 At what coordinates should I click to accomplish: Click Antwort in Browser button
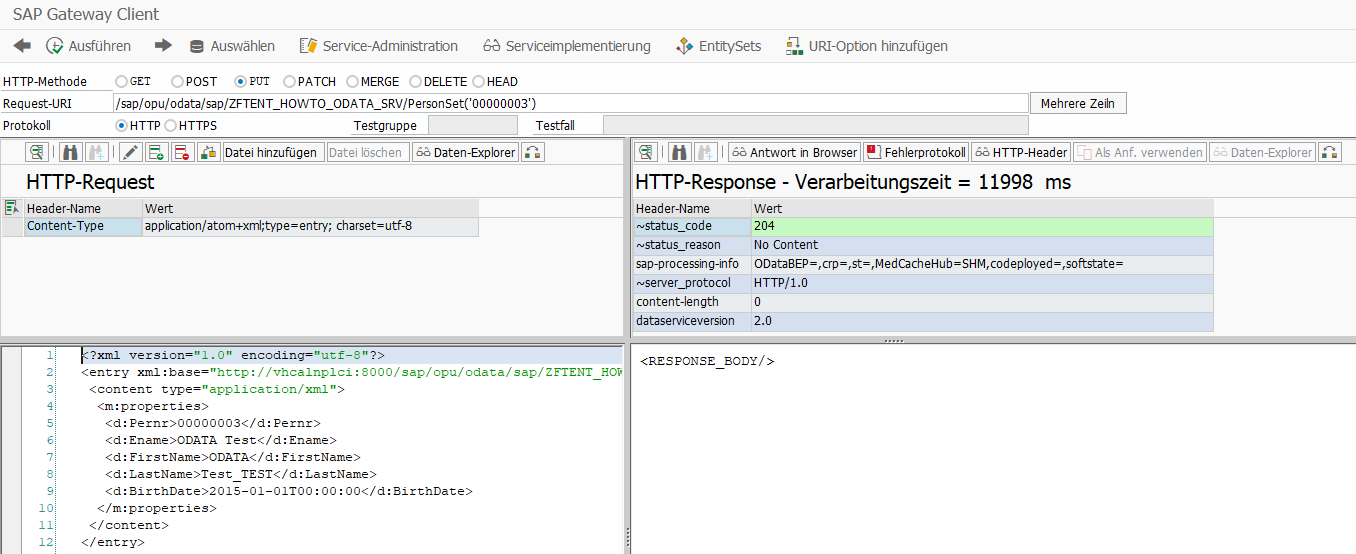[x=794, y=152]
